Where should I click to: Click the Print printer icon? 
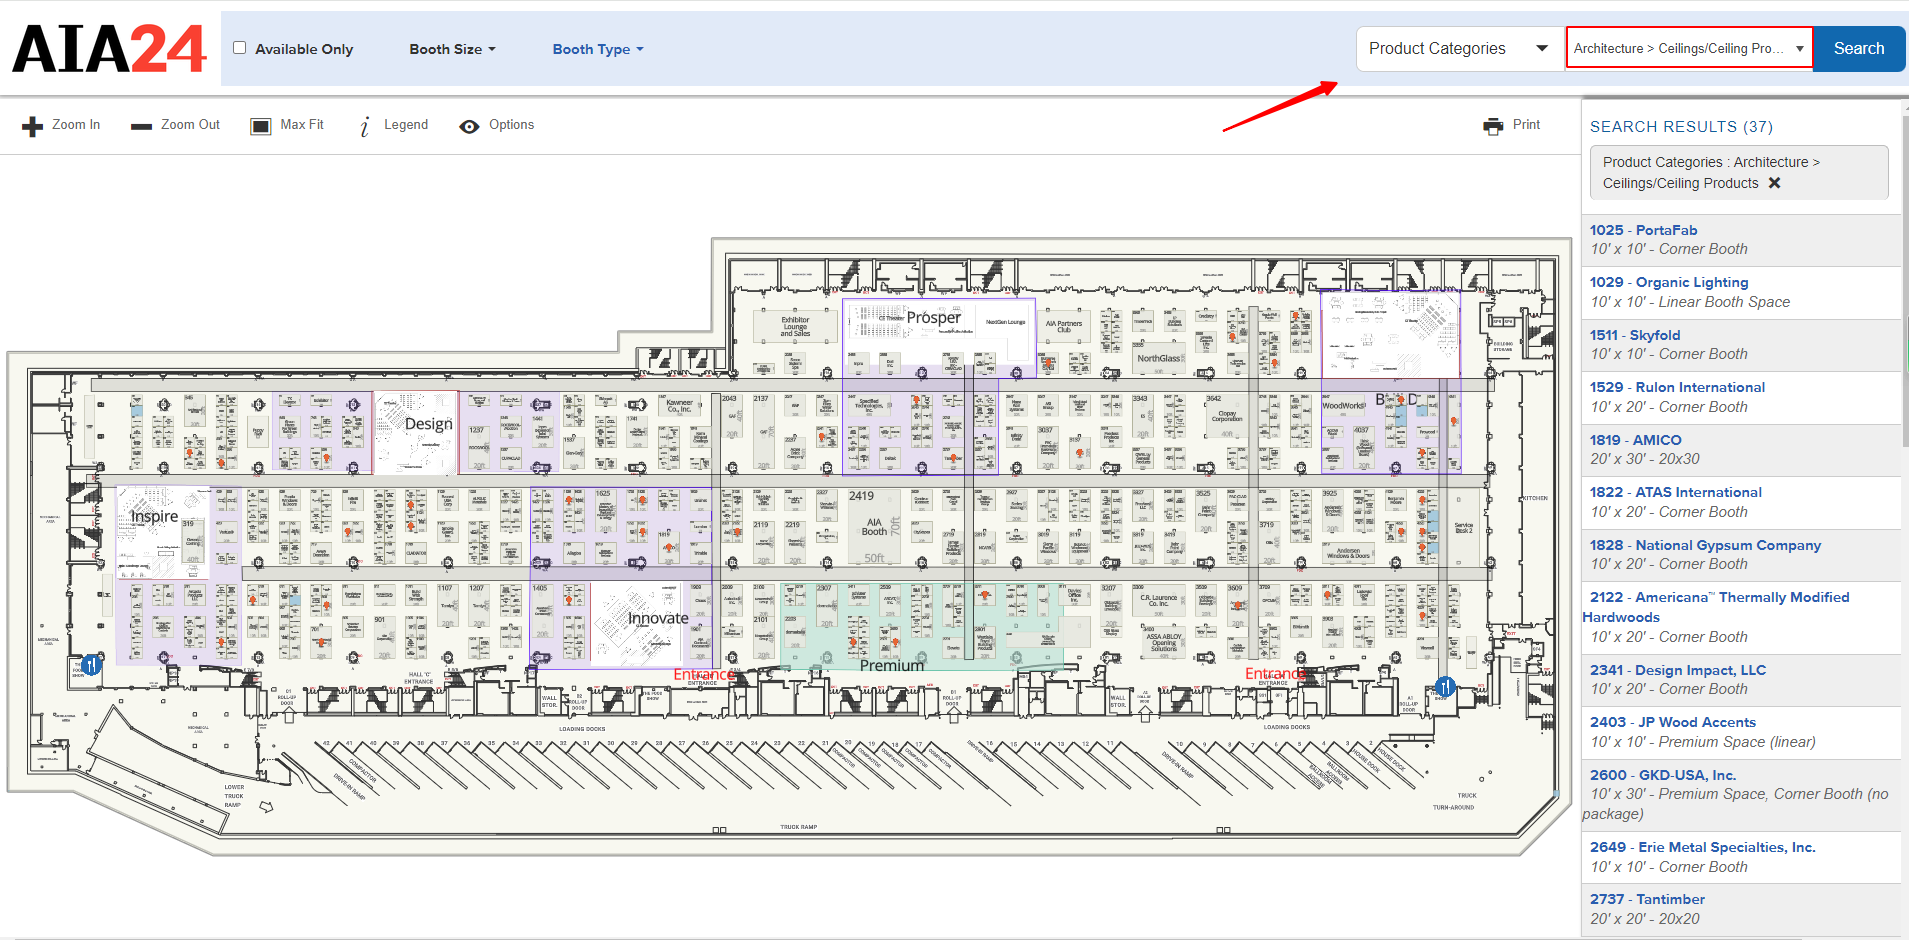1493,126
